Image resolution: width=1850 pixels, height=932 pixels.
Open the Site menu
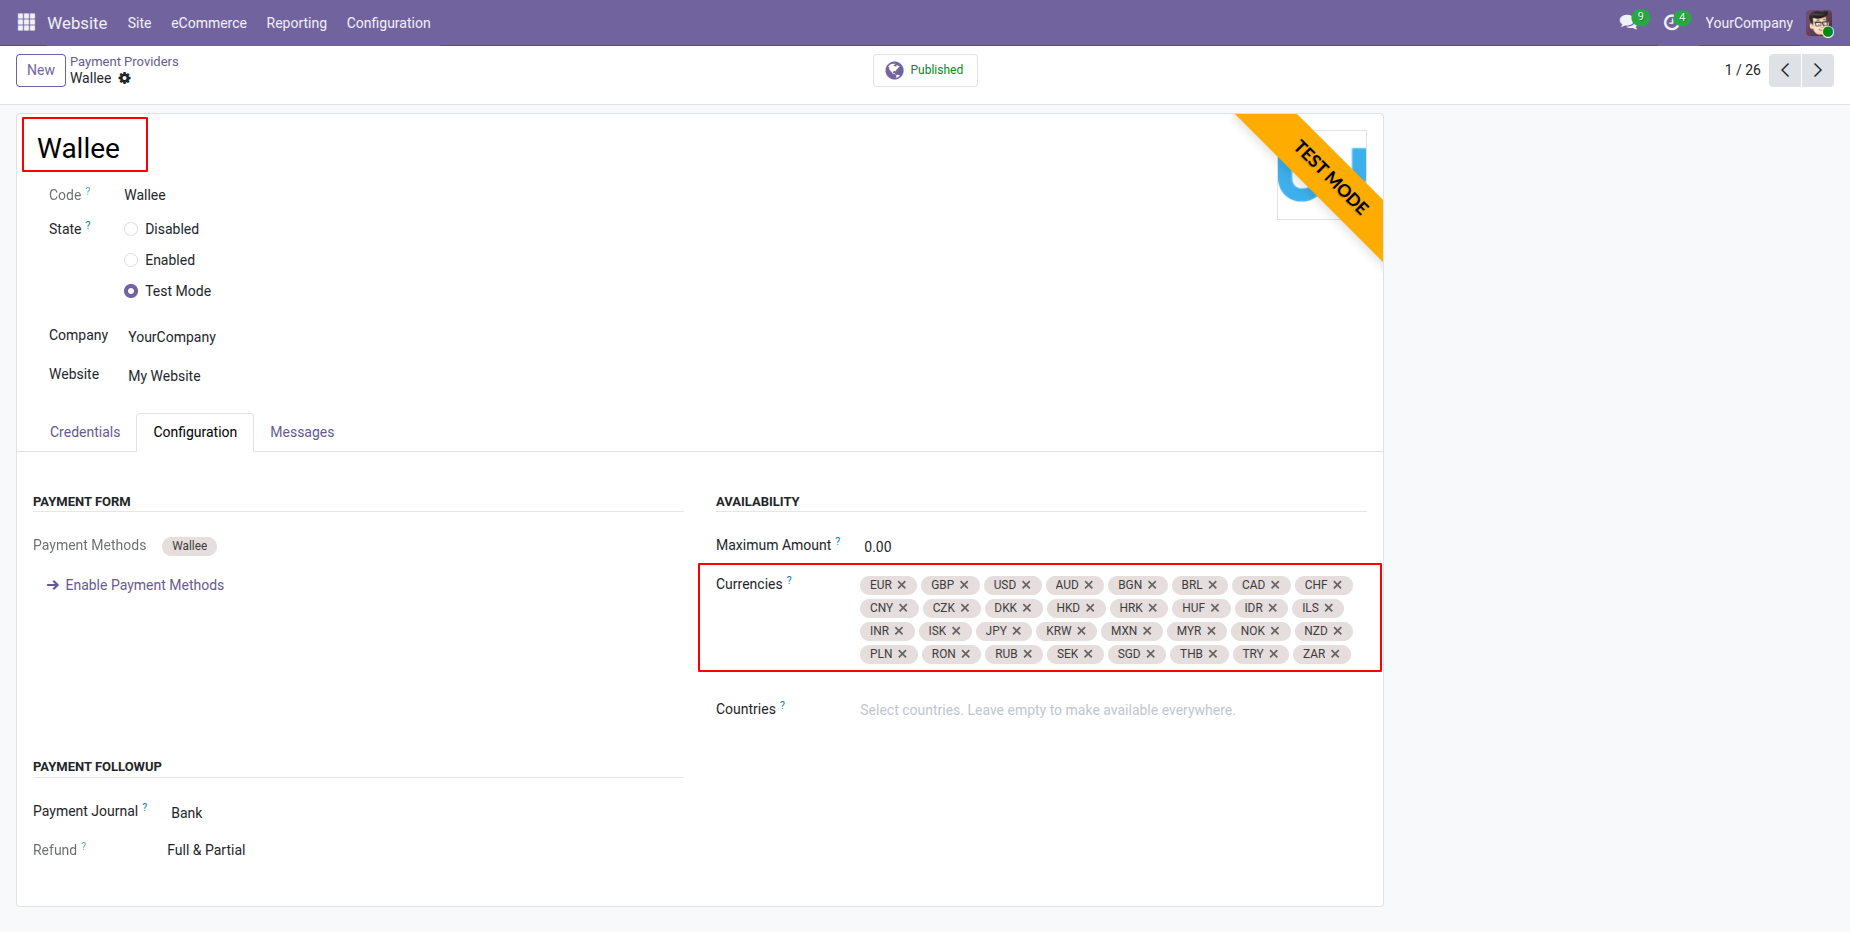[139, 22]
